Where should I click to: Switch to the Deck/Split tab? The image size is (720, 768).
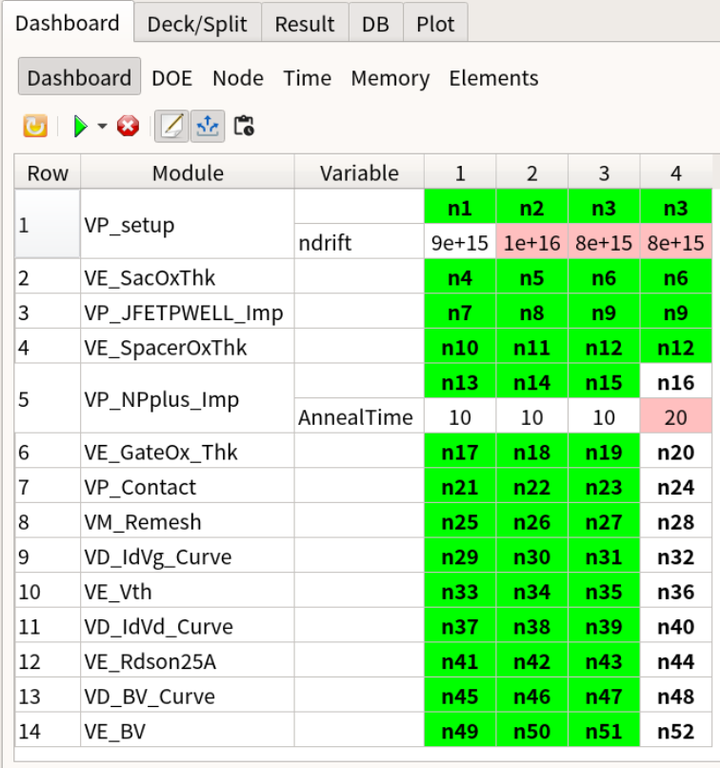tap(197, 24)
